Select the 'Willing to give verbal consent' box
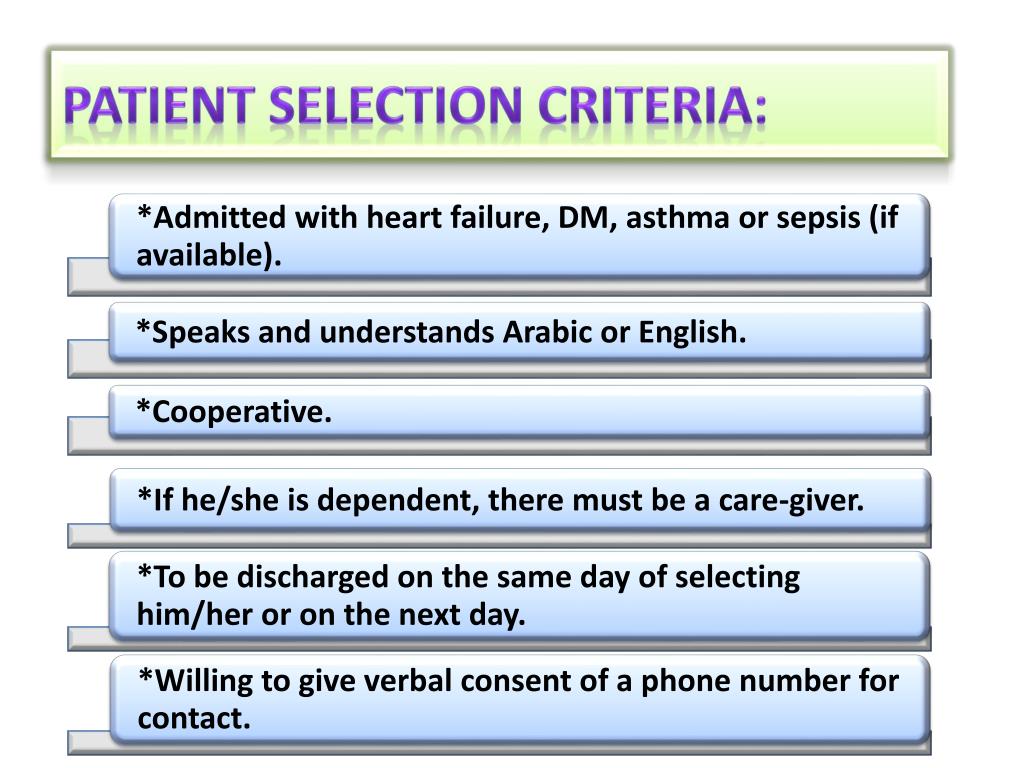The height and width of the screenshot is (768, 1024). [519, 698]
